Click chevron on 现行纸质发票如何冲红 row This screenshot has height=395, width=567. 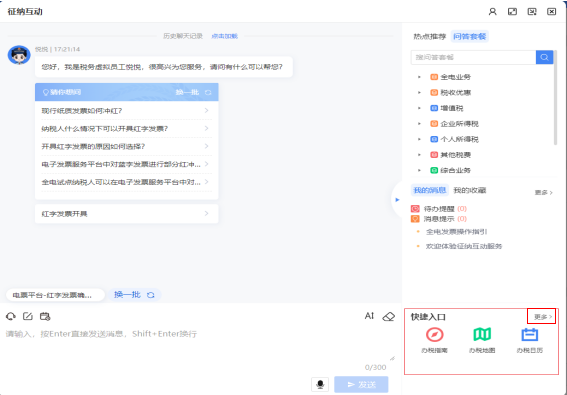206,110
